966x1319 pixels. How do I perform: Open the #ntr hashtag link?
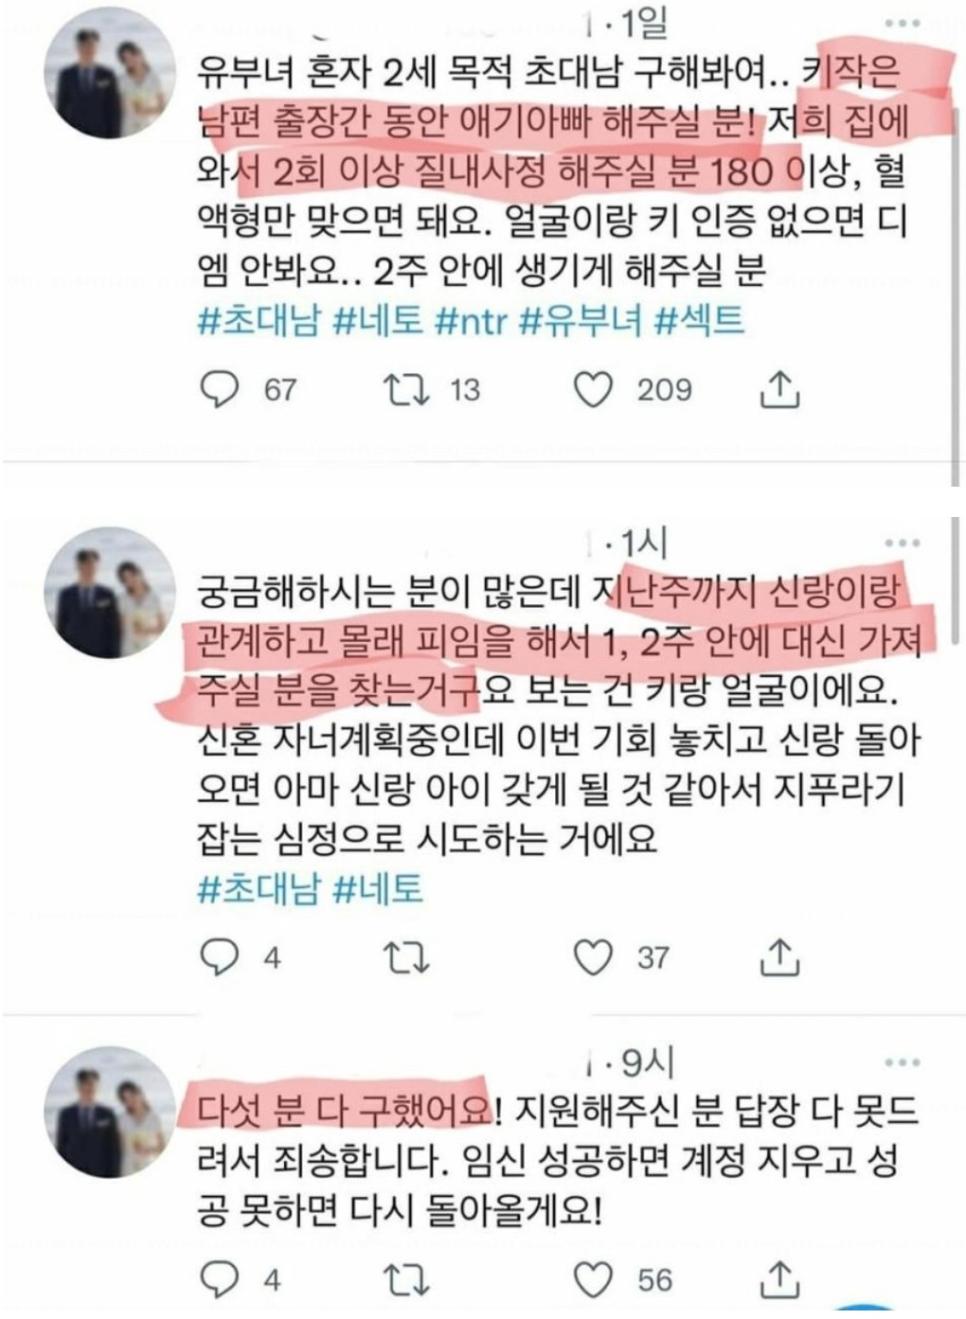click(472, 321)
